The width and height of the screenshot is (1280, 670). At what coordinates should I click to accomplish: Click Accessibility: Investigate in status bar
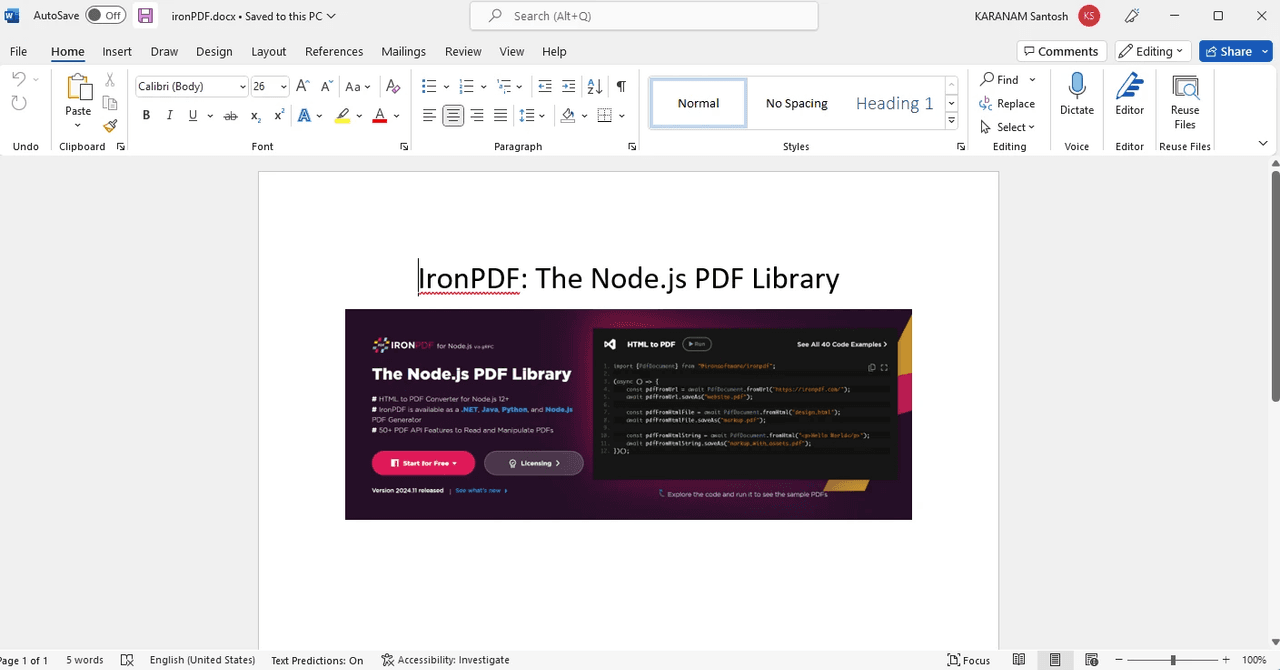445,660
